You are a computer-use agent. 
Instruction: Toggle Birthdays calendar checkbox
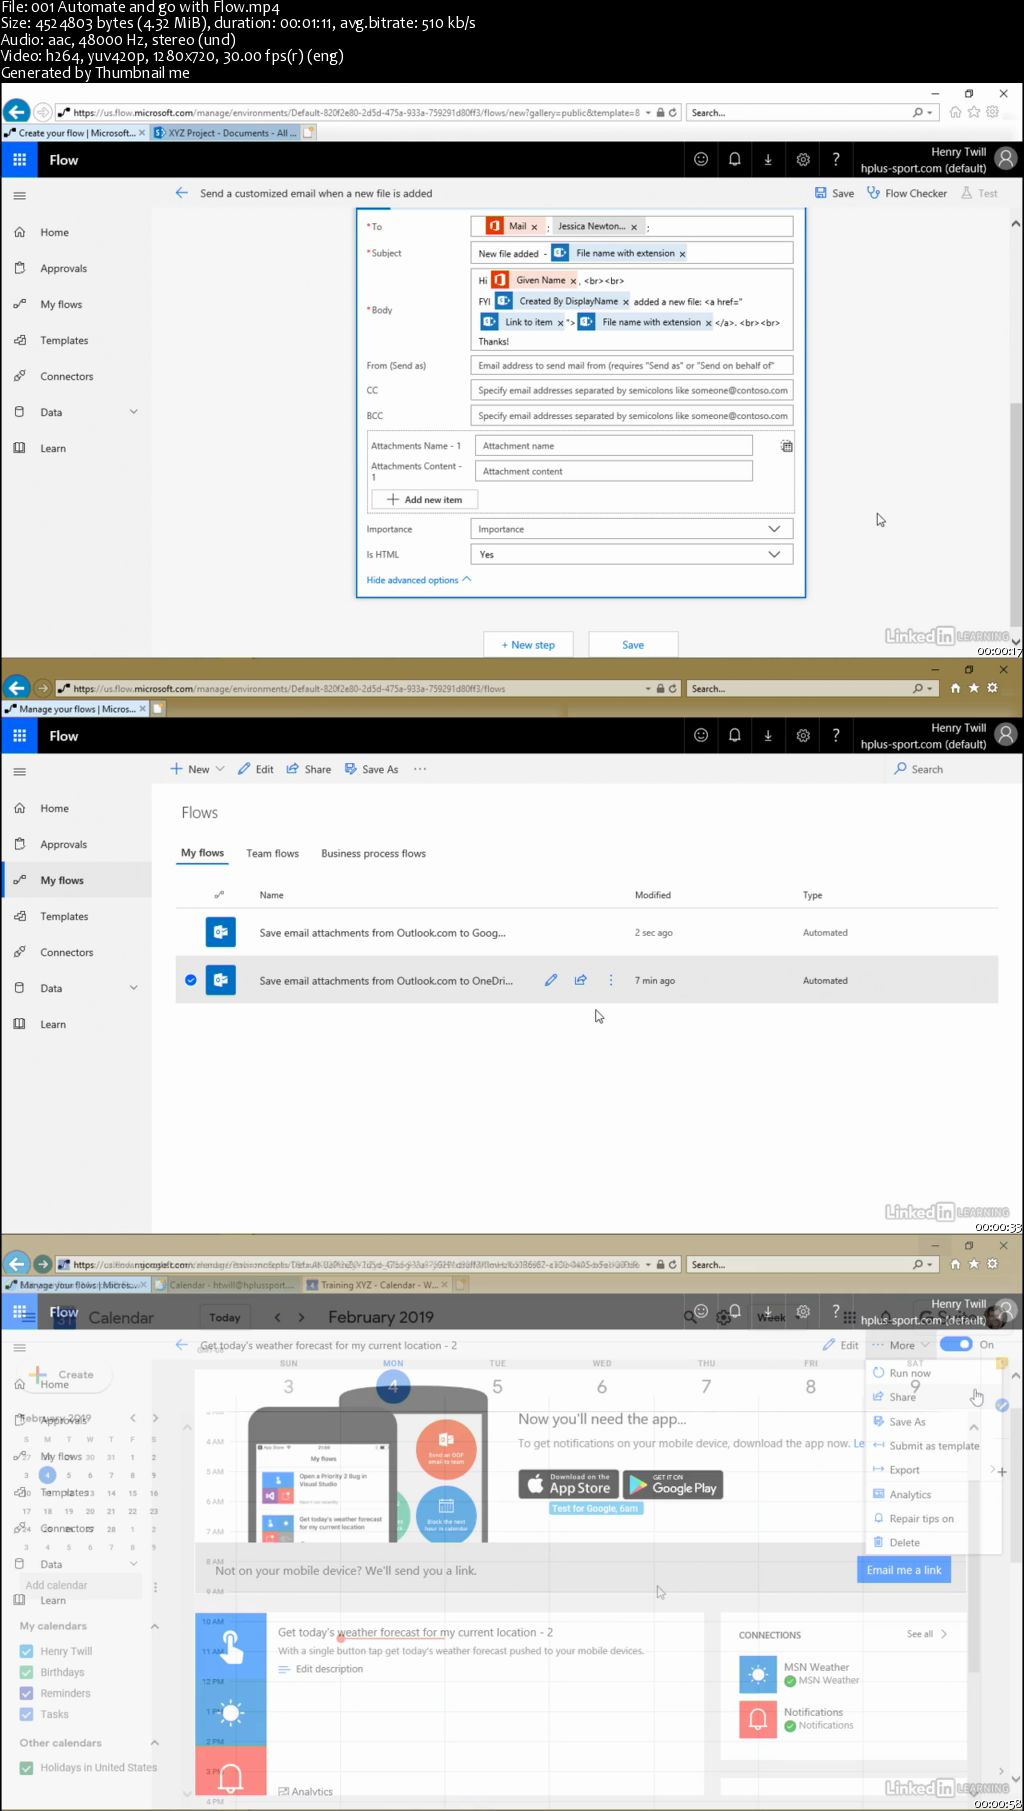tap(27, 1672)
